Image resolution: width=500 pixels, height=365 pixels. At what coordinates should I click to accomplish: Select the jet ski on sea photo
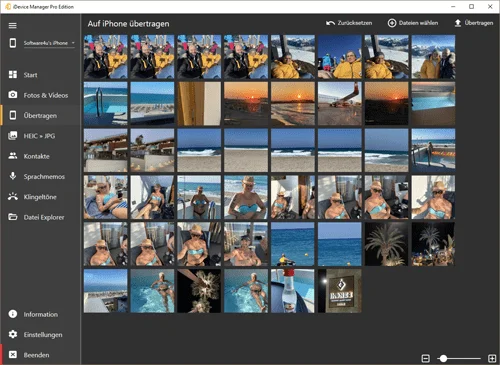293,244
